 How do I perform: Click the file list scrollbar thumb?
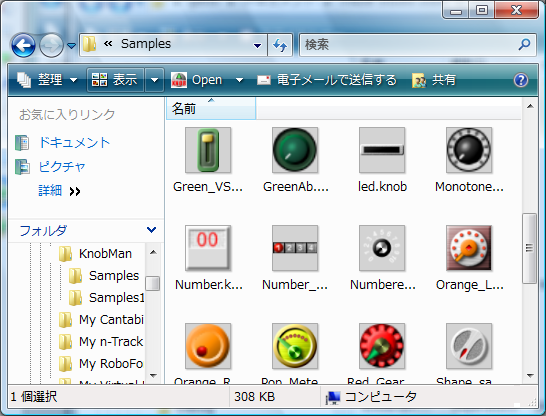coord(530,248)
